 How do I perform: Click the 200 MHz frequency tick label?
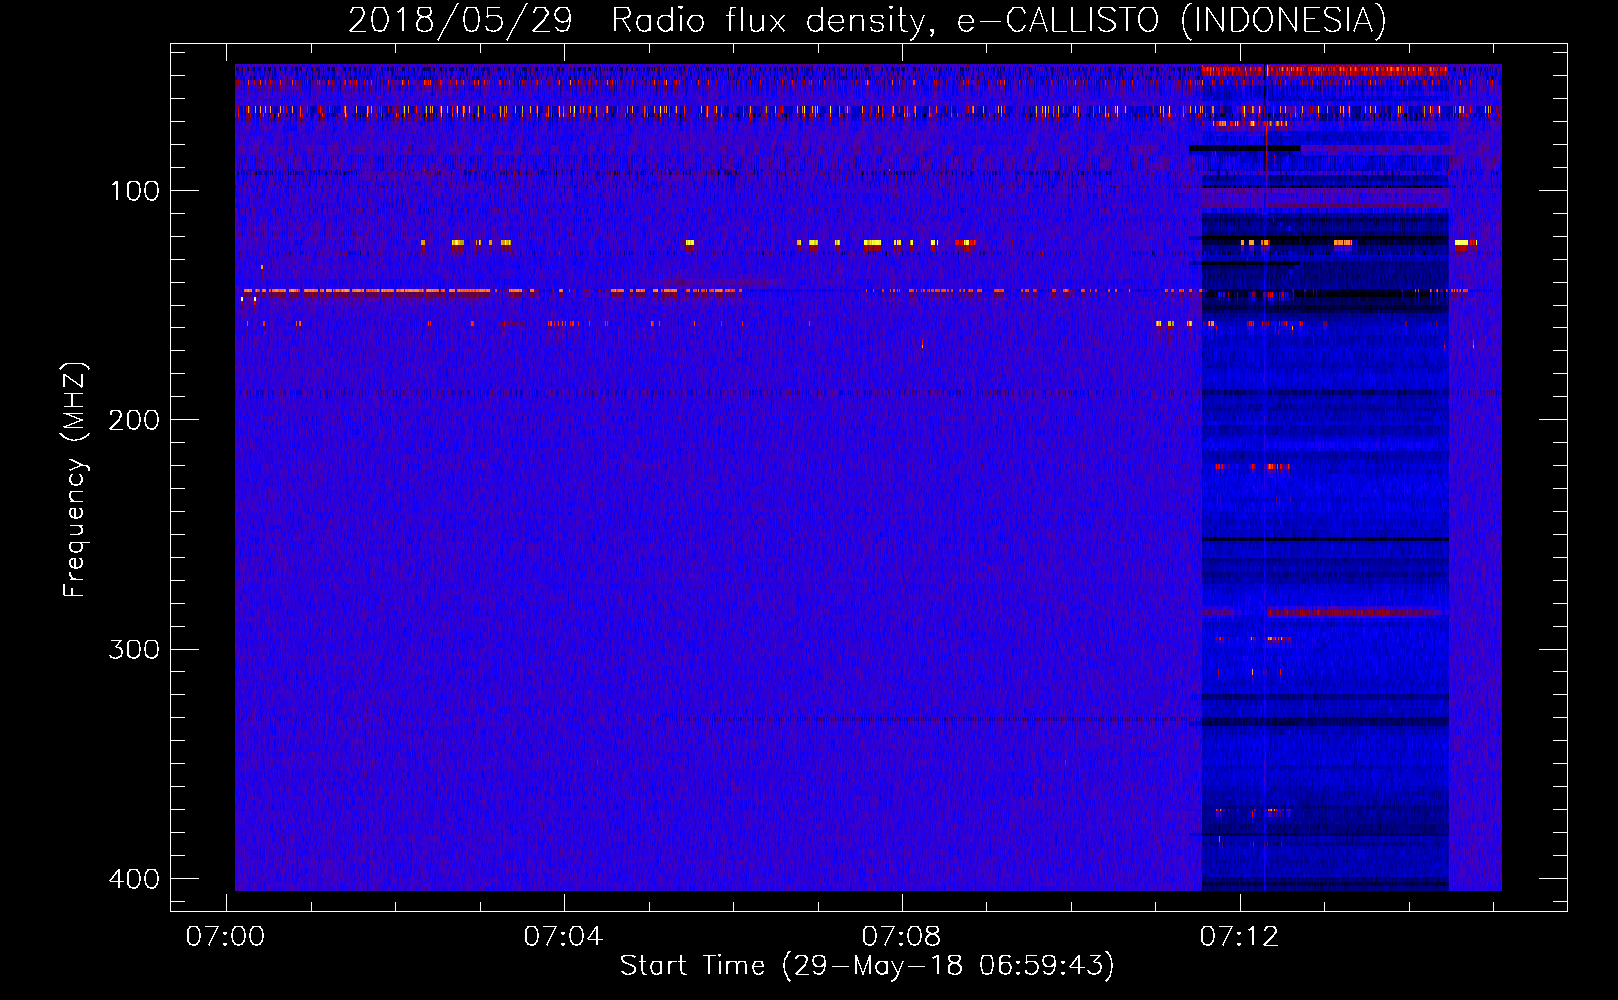click(134, 420)
